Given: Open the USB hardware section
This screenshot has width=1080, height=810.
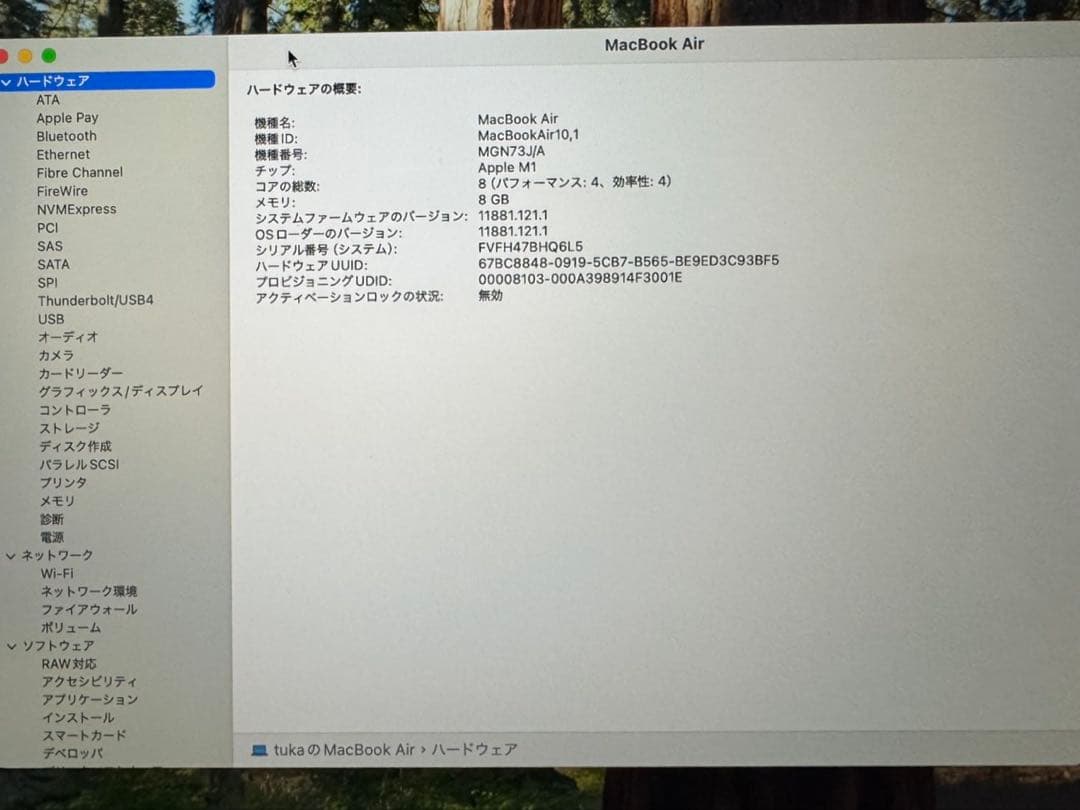Looking at the screenshot, I should pos(48,318).
